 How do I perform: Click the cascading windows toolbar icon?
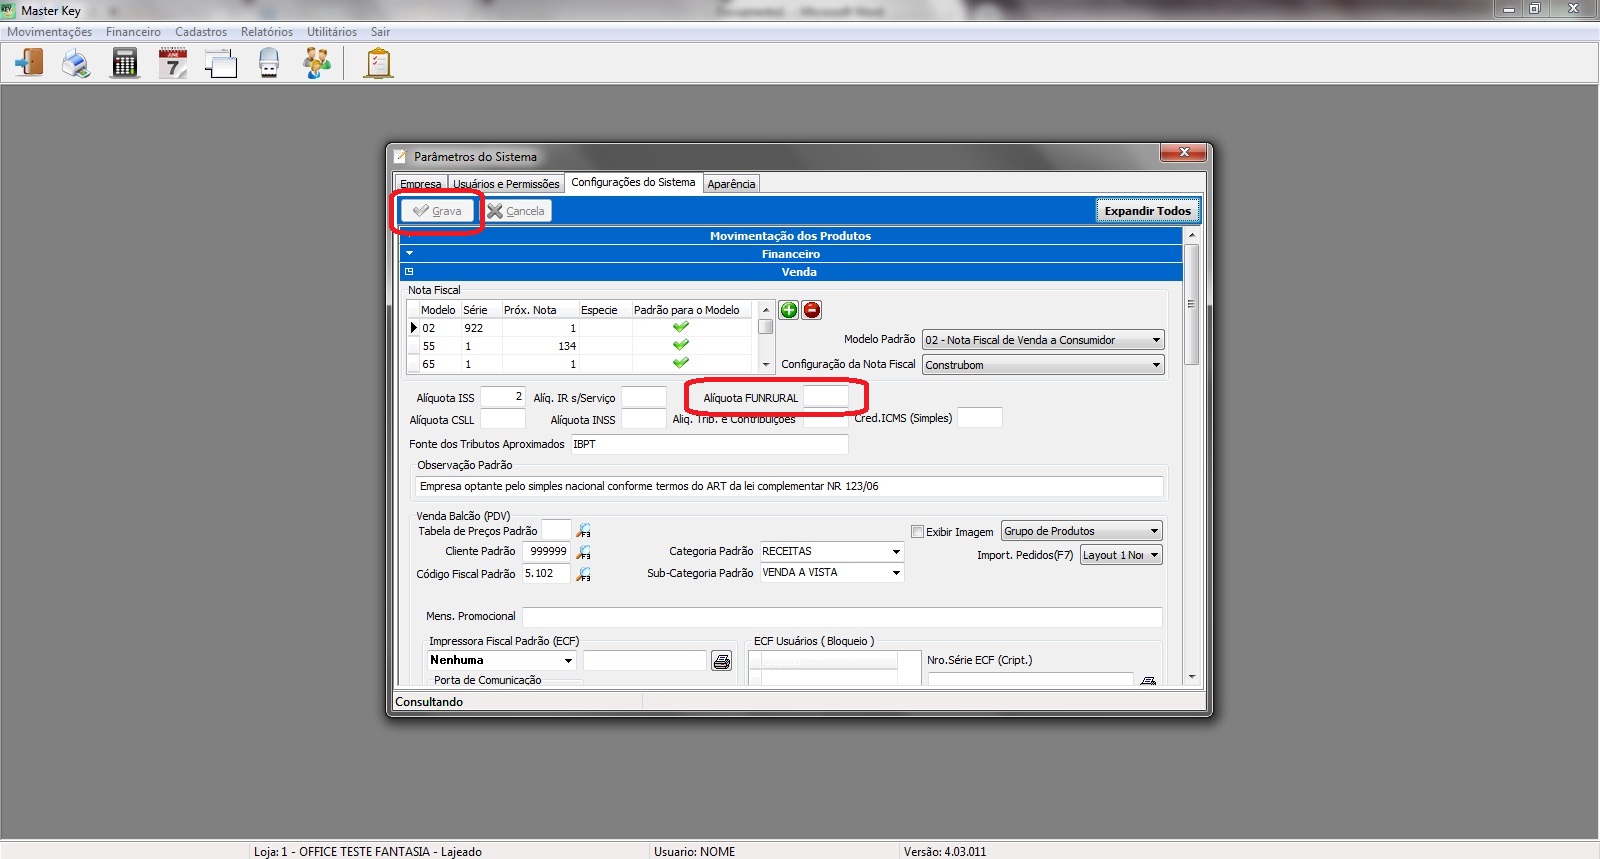(221, 63)
